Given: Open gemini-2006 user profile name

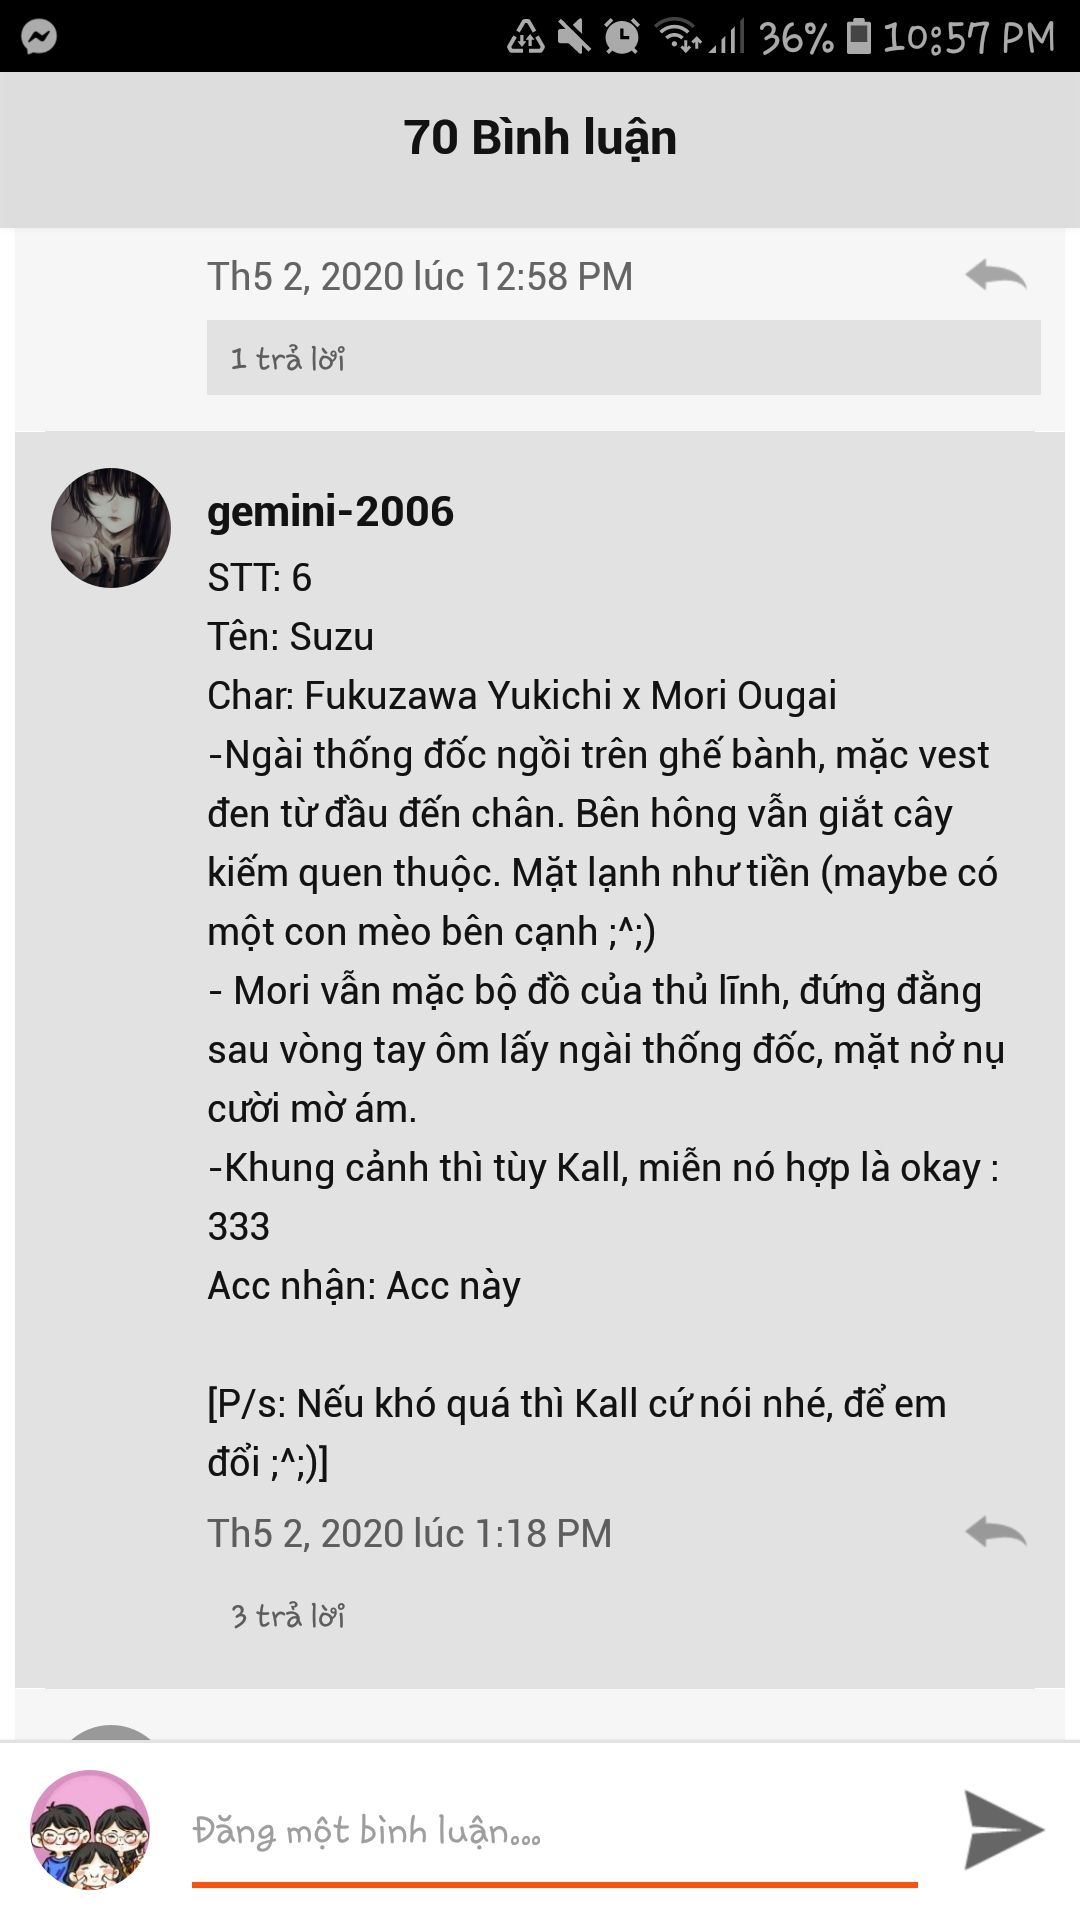Looking at the screenshot, I should click(x=330, y=511).
